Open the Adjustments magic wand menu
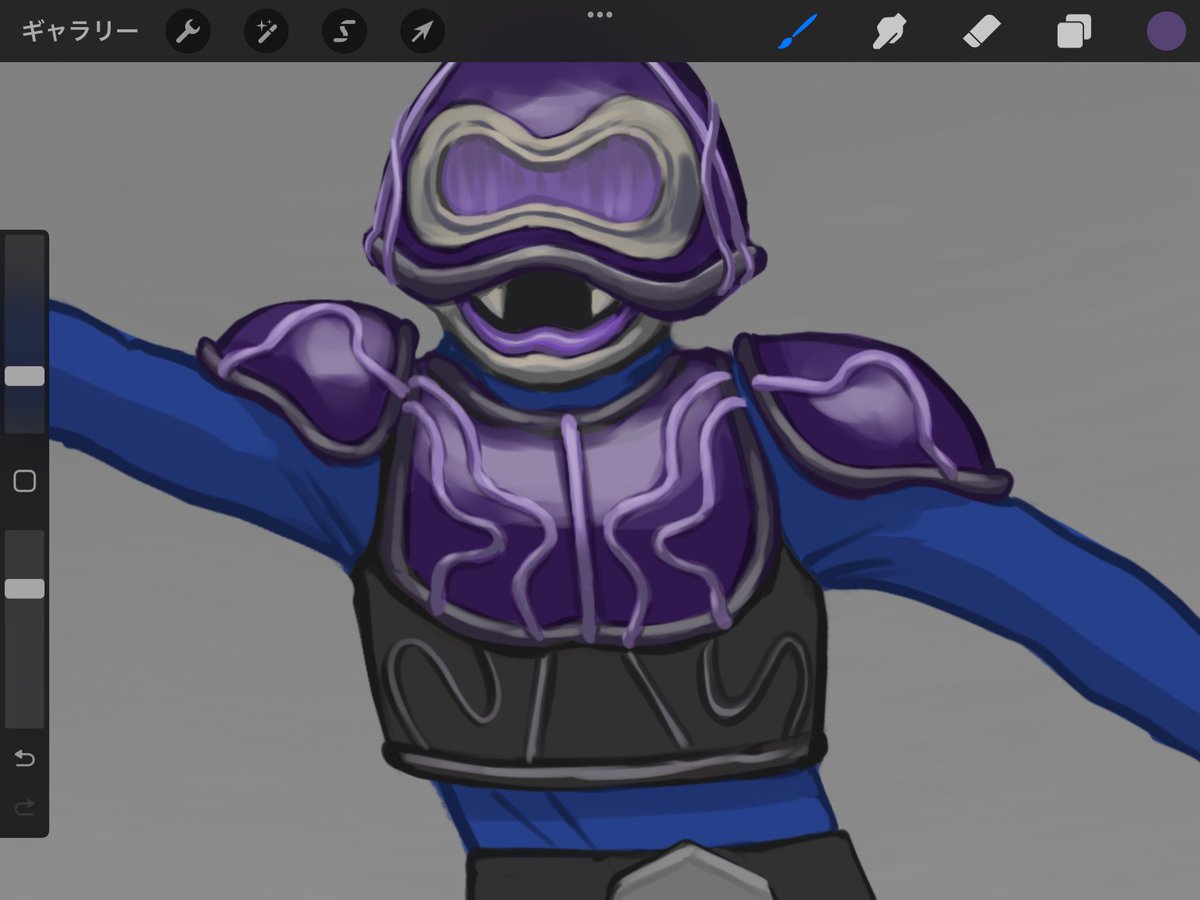Image resolution: width=1200 pixels, height=900 pixels. tap(265, 32)
